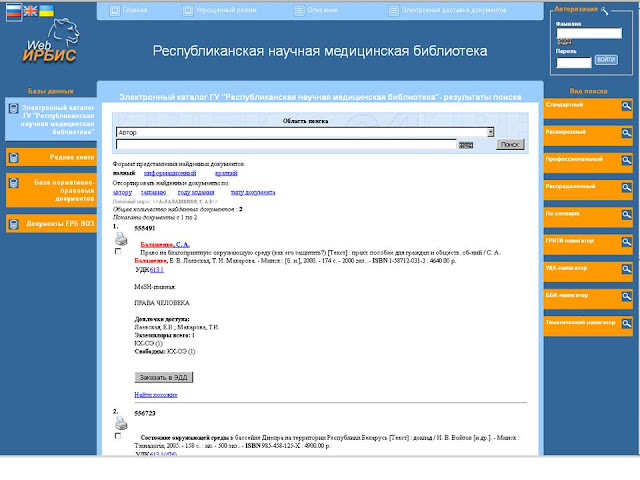Click database icon beside Электронный каталог
Viewport: 640px width, 480px height.
coord(13,108)
